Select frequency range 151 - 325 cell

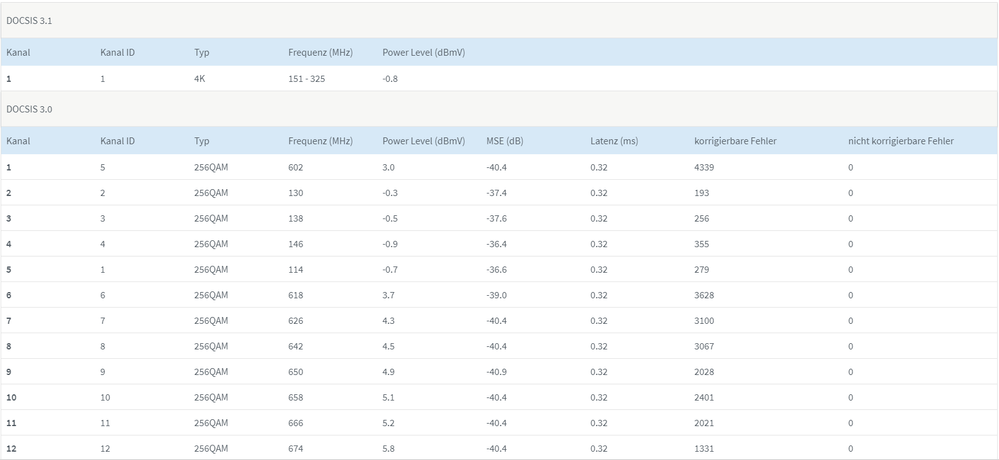[x=306, y=78]
